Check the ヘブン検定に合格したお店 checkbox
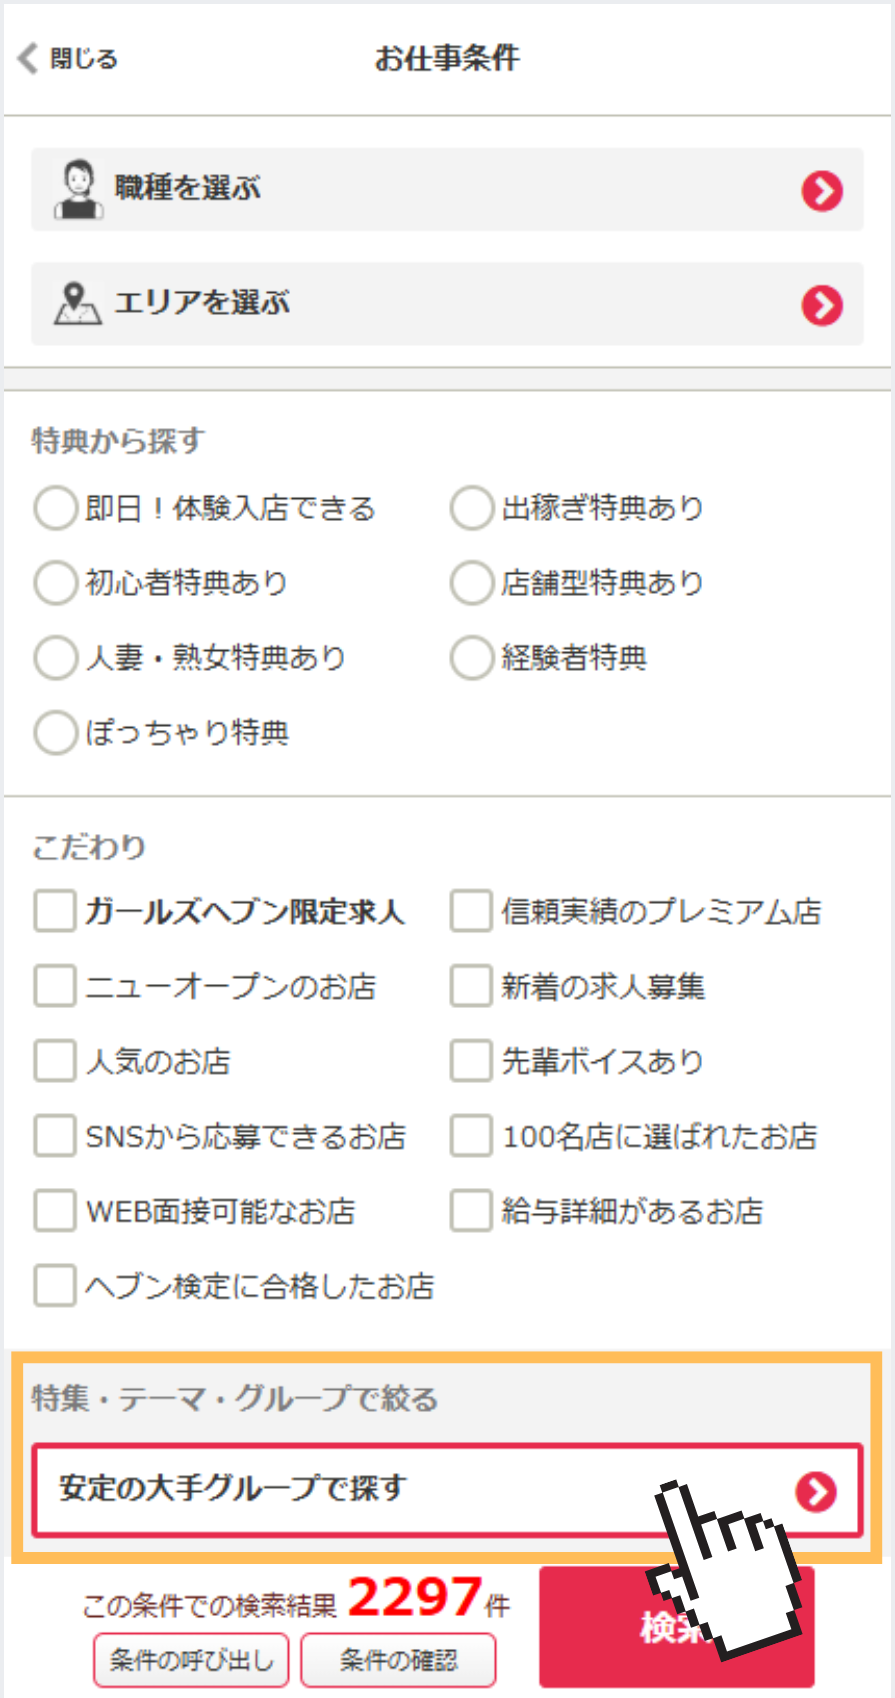The height and width of the screenshot is (1698, 895). pos(55,1286)
